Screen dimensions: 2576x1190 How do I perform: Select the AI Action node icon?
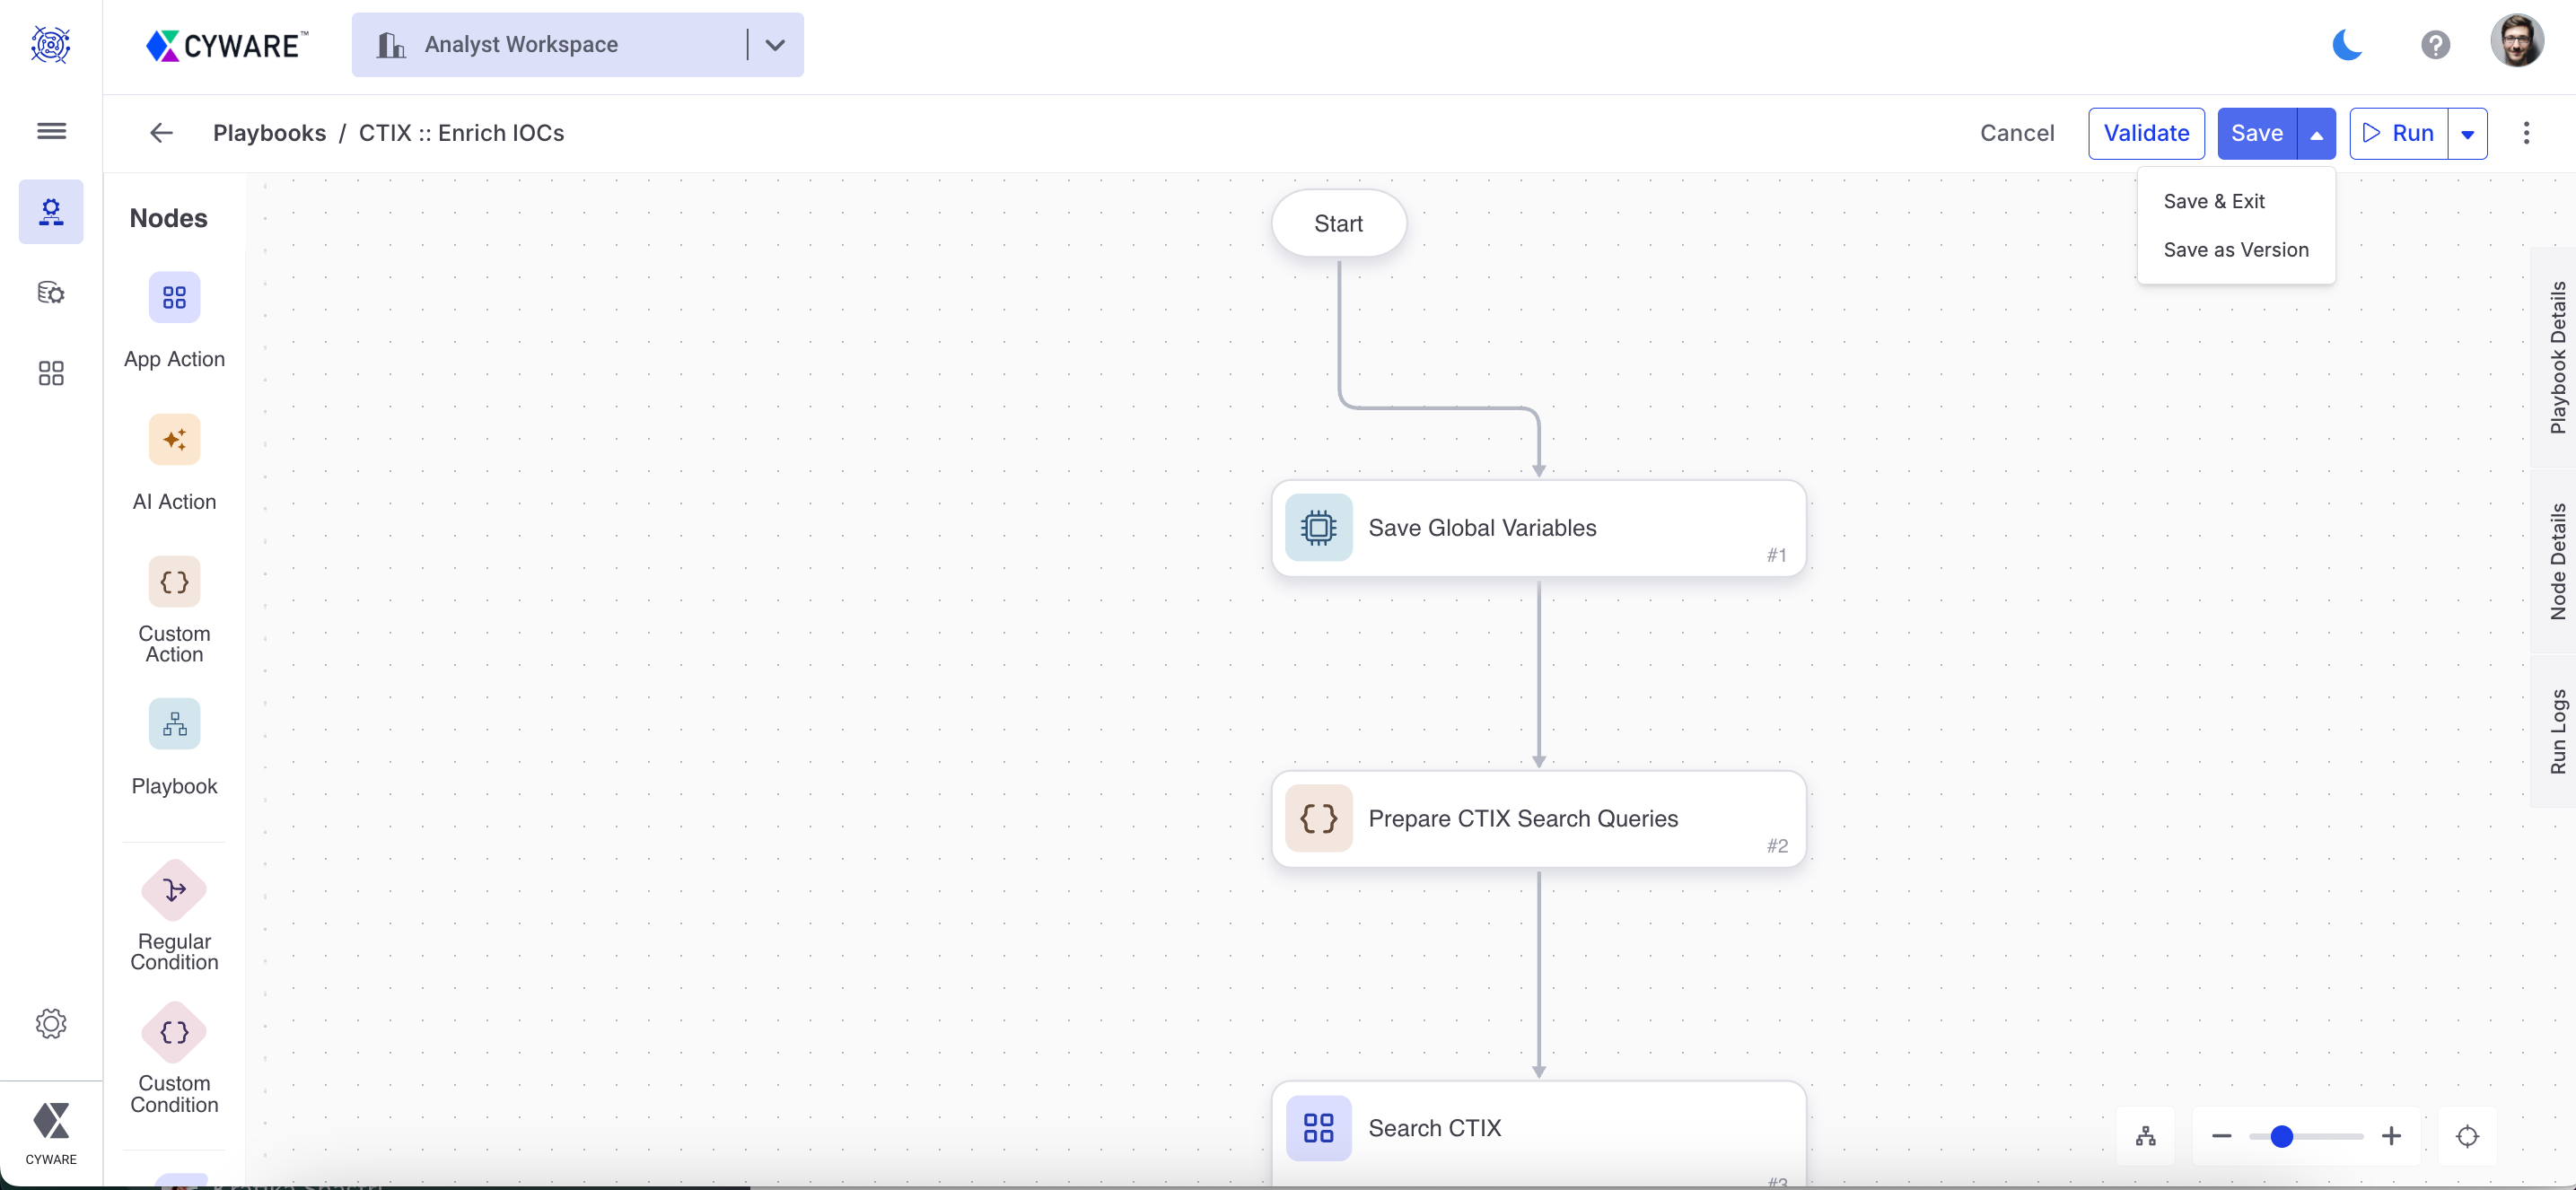174,439
